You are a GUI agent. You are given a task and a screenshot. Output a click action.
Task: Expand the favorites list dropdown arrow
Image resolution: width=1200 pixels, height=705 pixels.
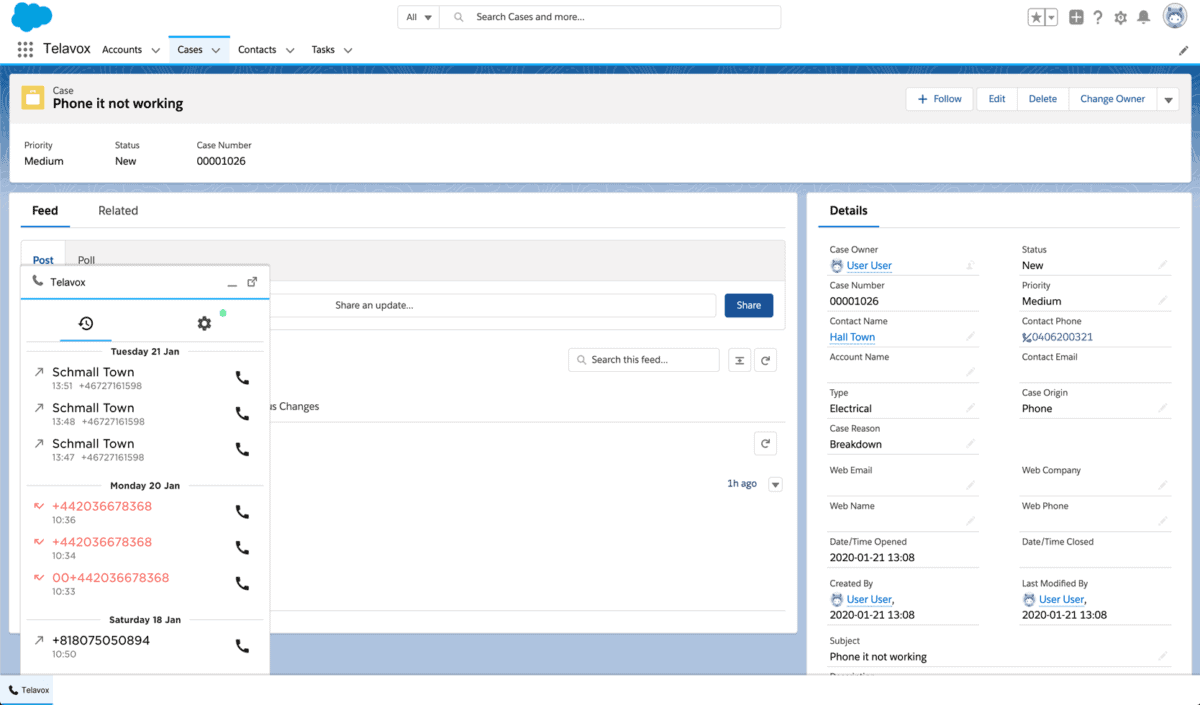1051,17
